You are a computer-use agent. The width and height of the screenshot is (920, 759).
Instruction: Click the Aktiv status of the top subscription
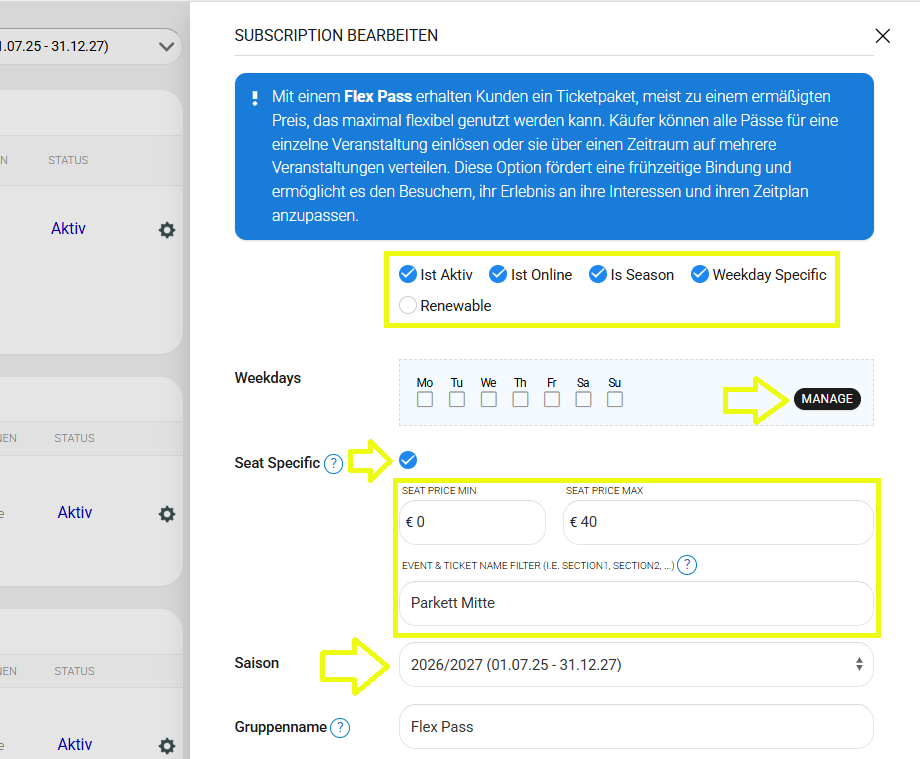tap(69, 229)
